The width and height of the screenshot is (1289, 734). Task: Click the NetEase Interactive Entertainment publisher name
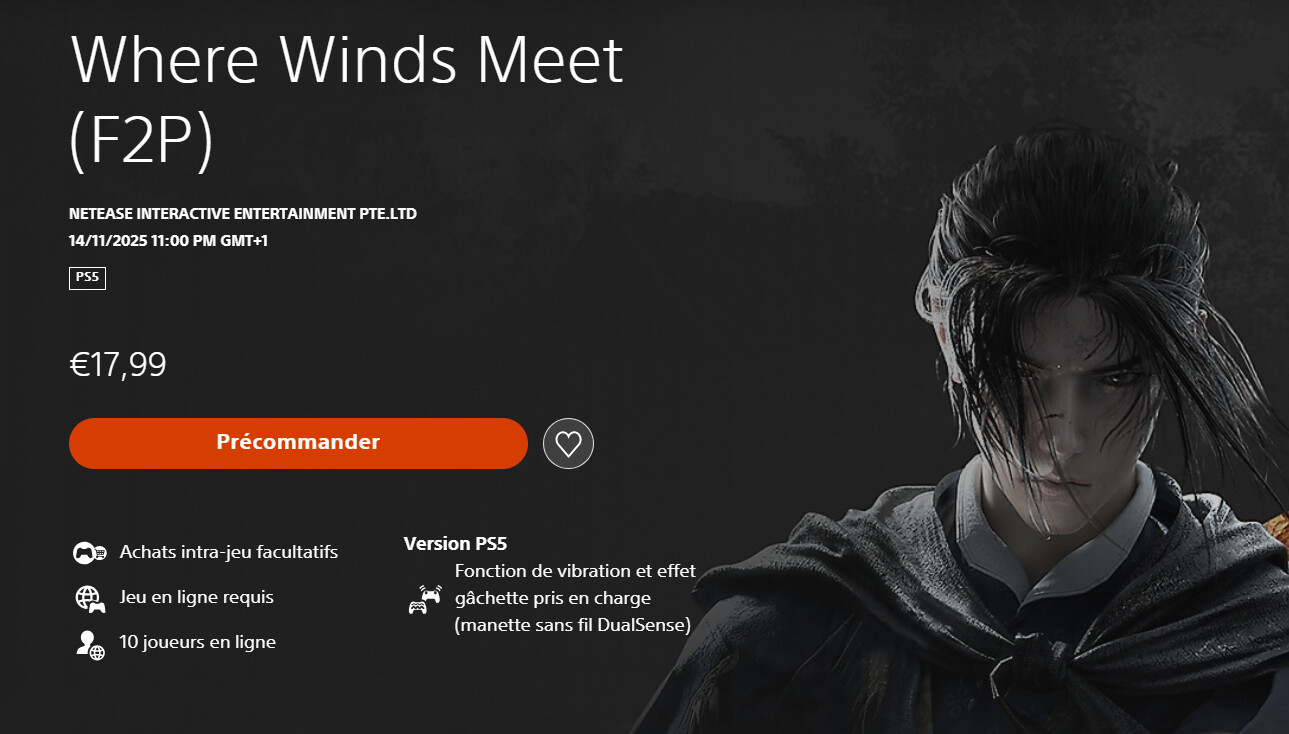(x=243, y=214)
